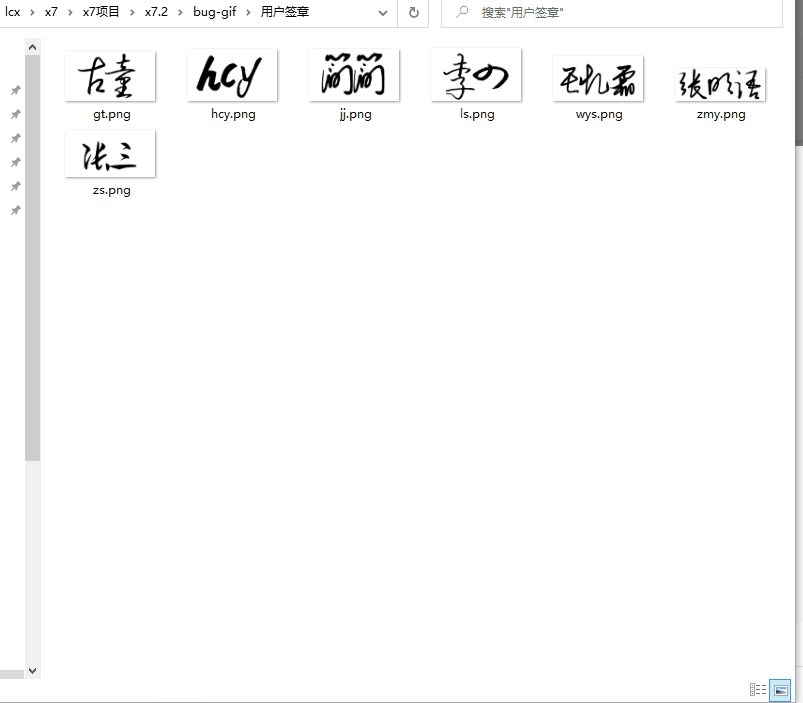Click the wys.png file name label
803x703 pixels.
599,114
